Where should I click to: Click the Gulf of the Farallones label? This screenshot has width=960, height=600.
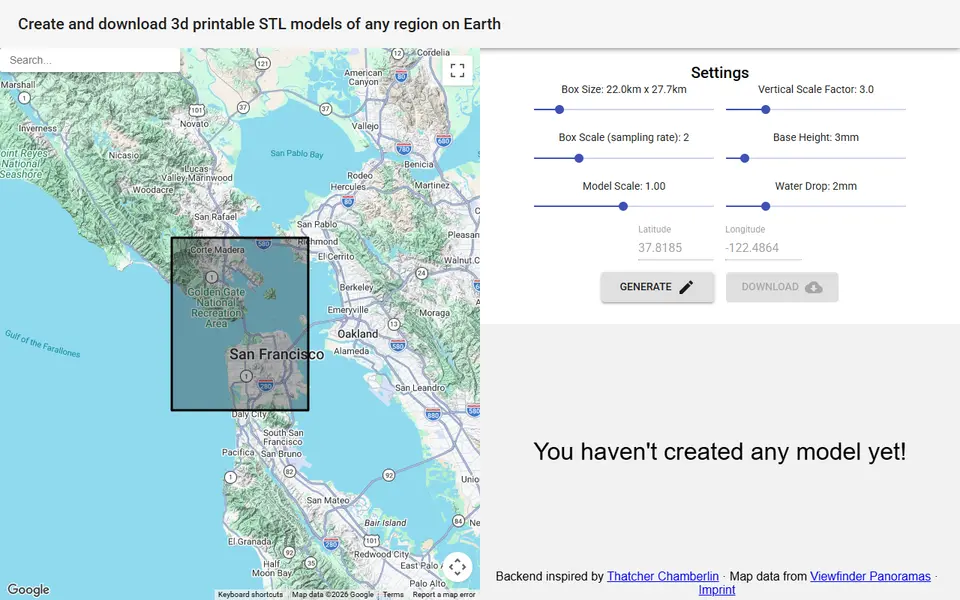click(42, 343)
